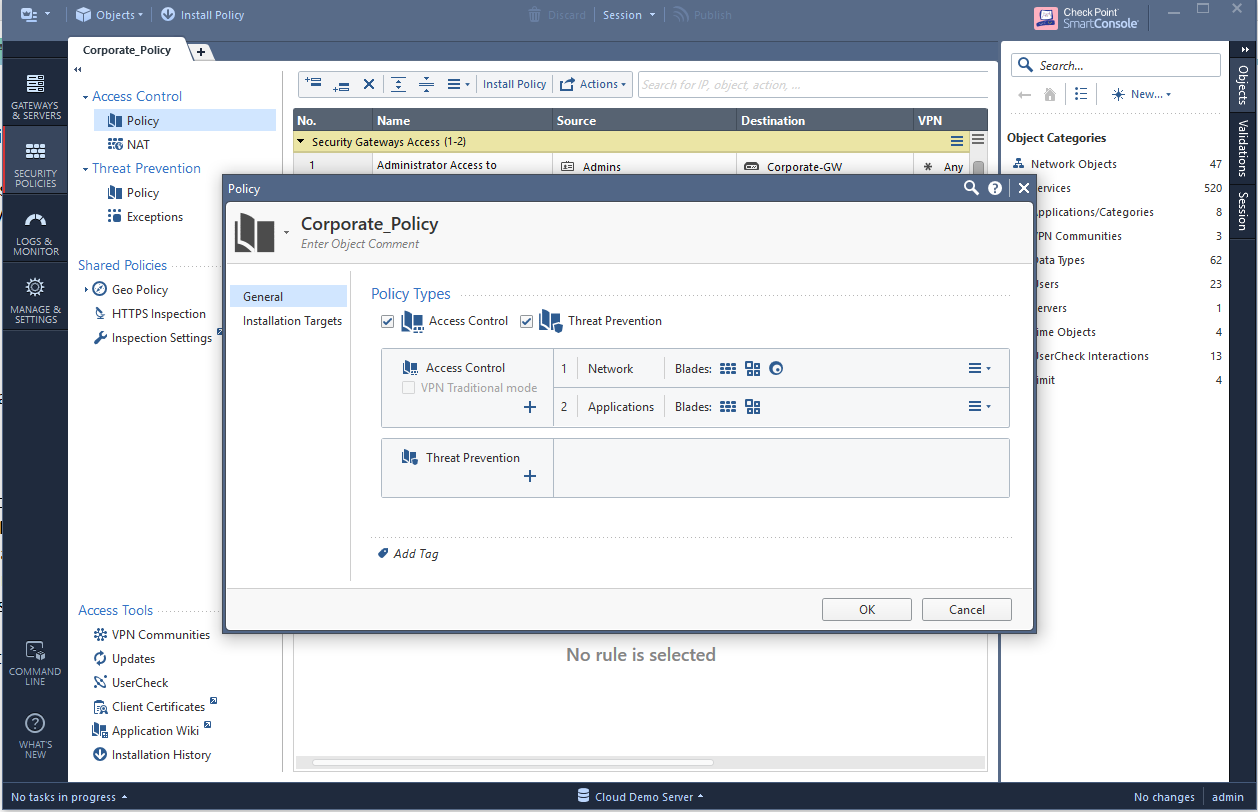Click the delete rule X icon

(x=369, y=84)
